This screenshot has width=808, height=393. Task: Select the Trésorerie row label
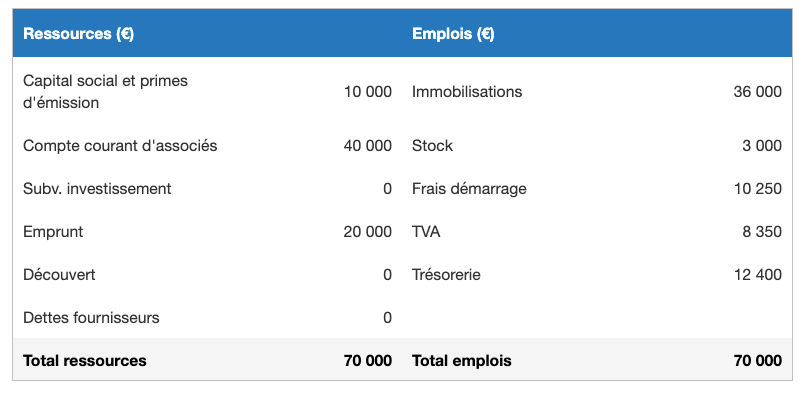pyautogui.click(x=446, y=275)
